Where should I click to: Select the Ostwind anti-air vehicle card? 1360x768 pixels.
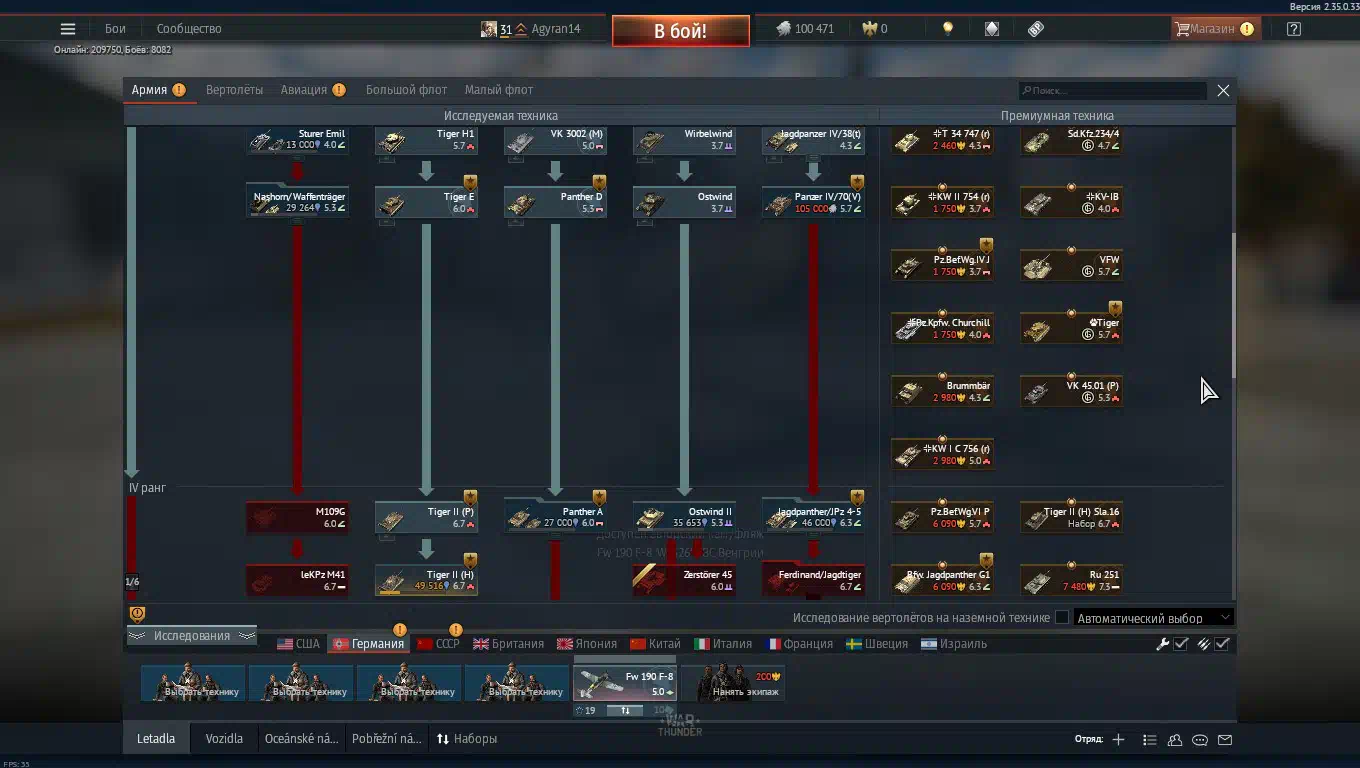point(684,202)
